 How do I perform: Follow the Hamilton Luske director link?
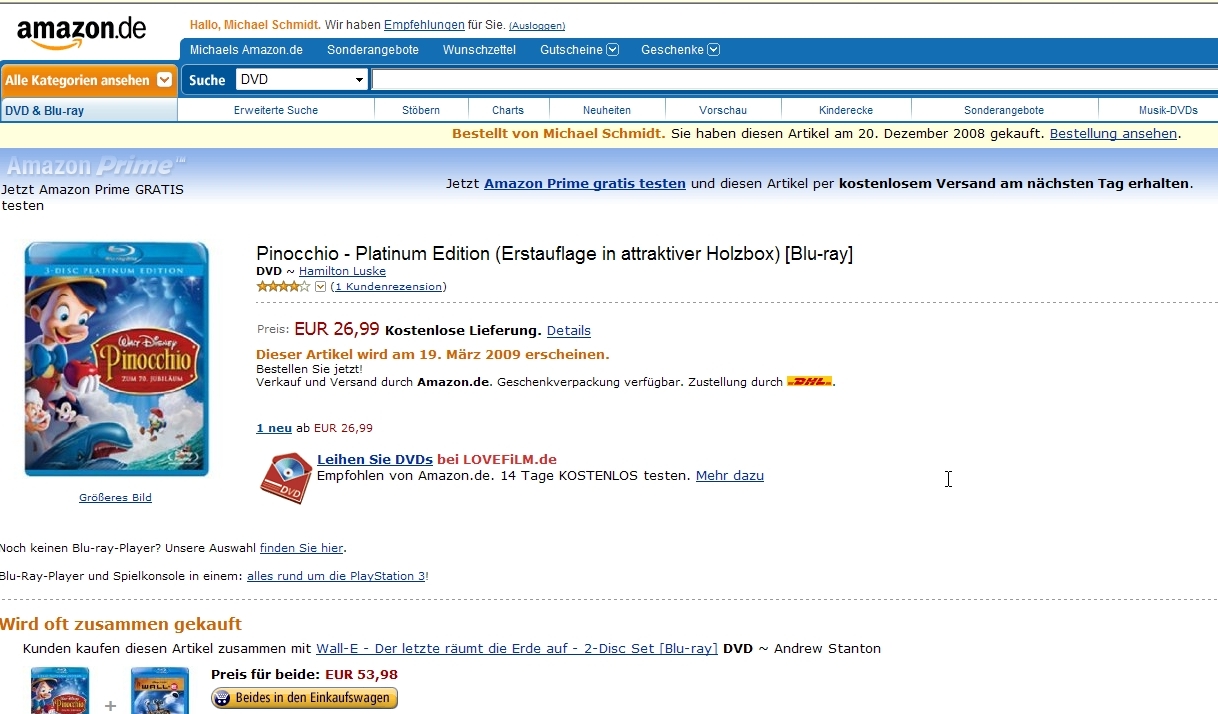click(342, 271)
